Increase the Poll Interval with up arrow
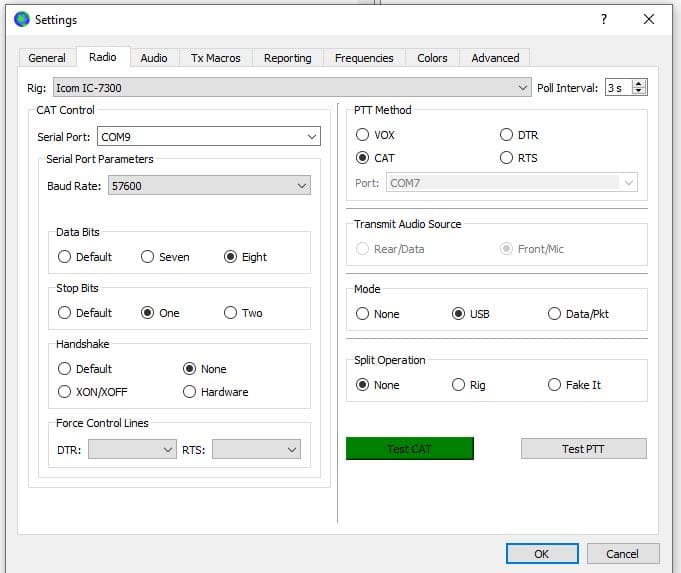681x573 pixels. click(639, 83)
